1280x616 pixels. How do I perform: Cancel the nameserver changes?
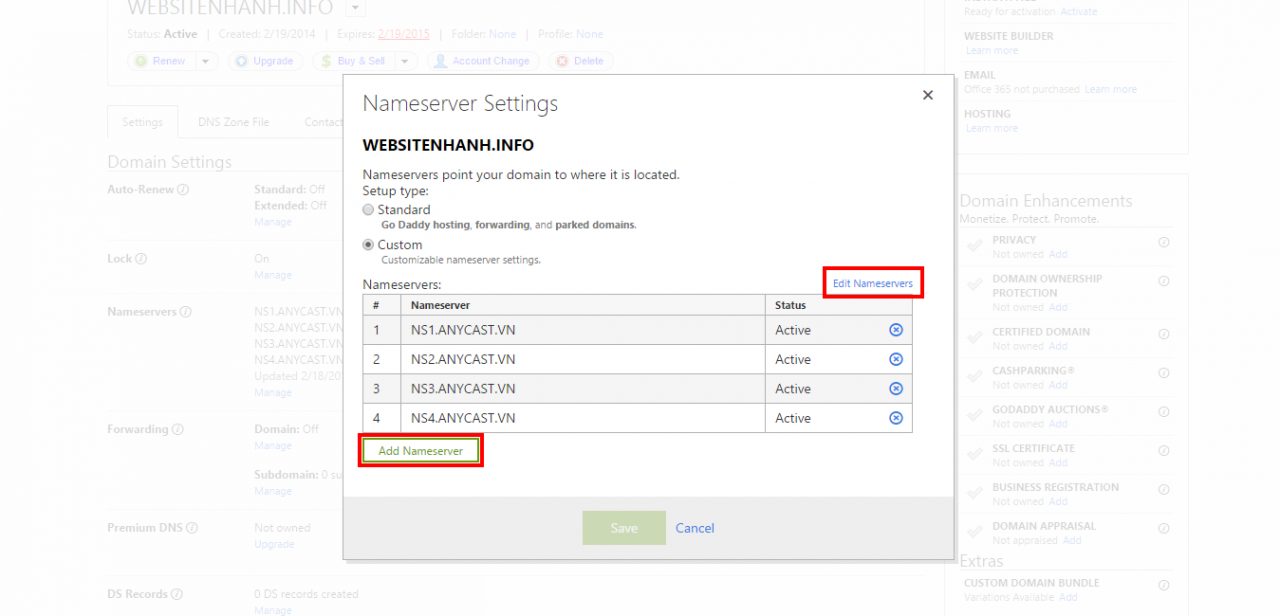click(x=695, y=528)
